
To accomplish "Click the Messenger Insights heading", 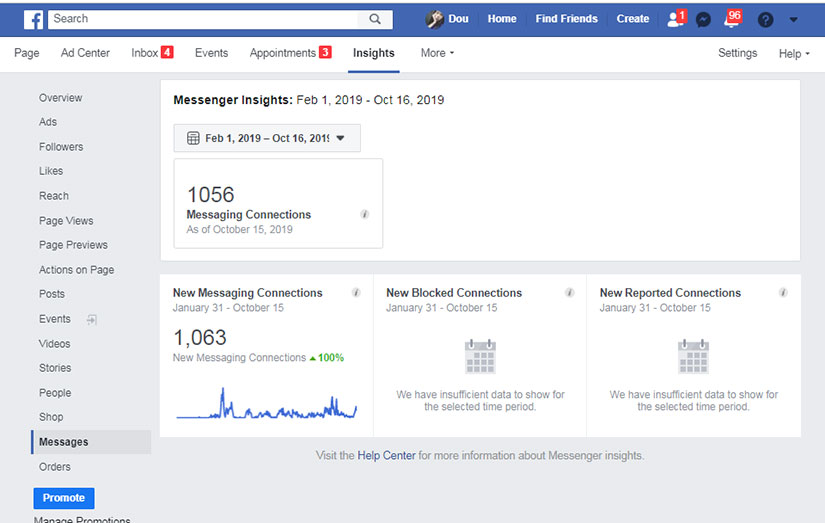I will [x=309, y=100].
